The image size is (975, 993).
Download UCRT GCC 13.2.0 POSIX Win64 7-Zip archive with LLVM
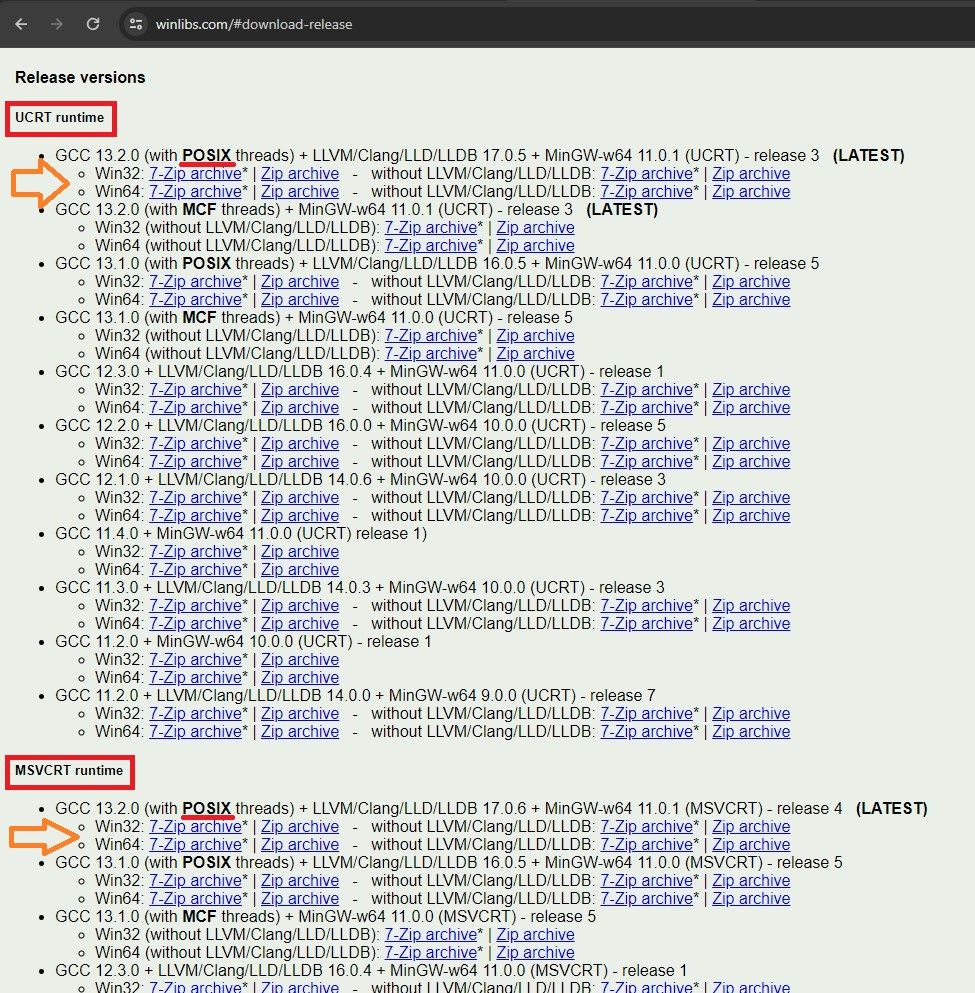pyautogui.click(x=196, y=191)
